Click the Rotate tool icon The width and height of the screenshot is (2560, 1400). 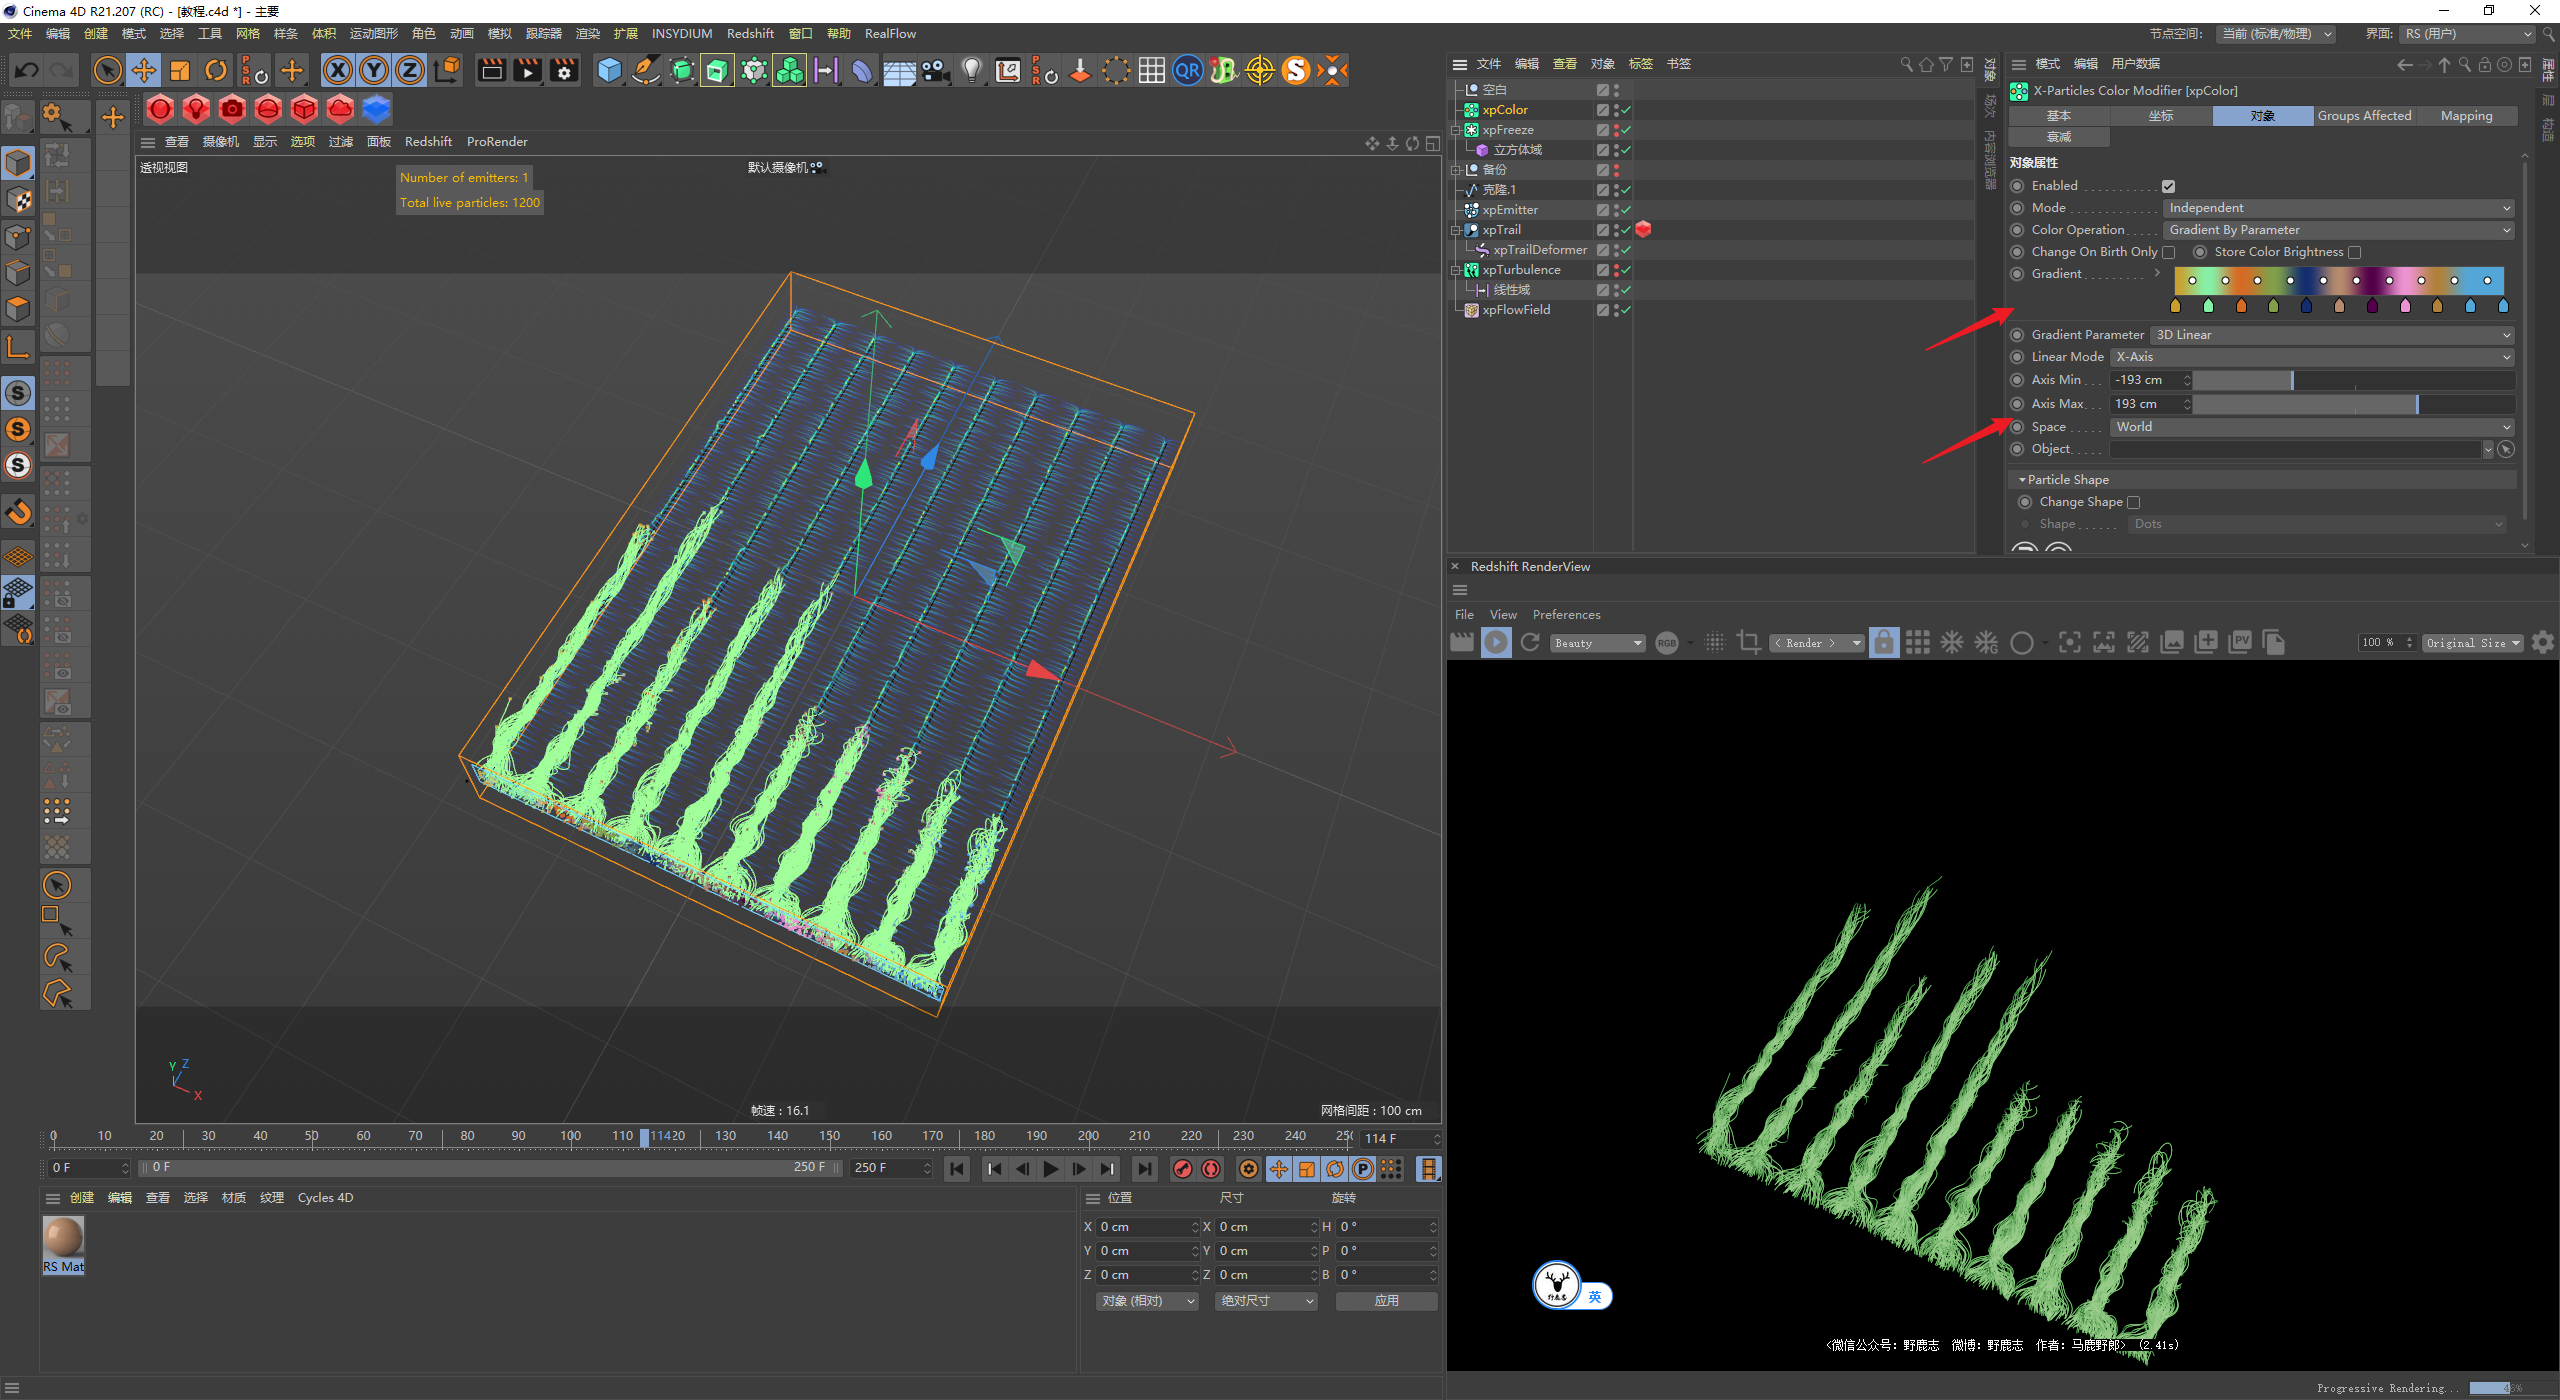(x=216, y=70)
